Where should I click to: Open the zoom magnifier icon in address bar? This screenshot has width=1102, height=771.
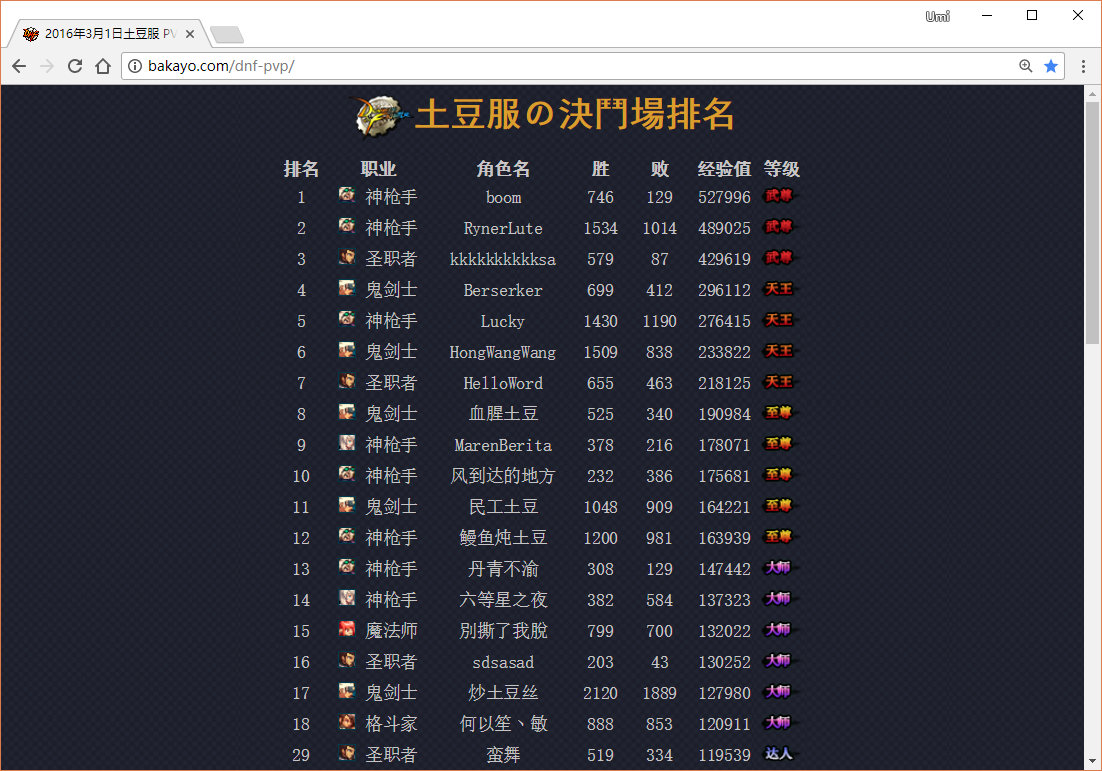coord(1025,66)
